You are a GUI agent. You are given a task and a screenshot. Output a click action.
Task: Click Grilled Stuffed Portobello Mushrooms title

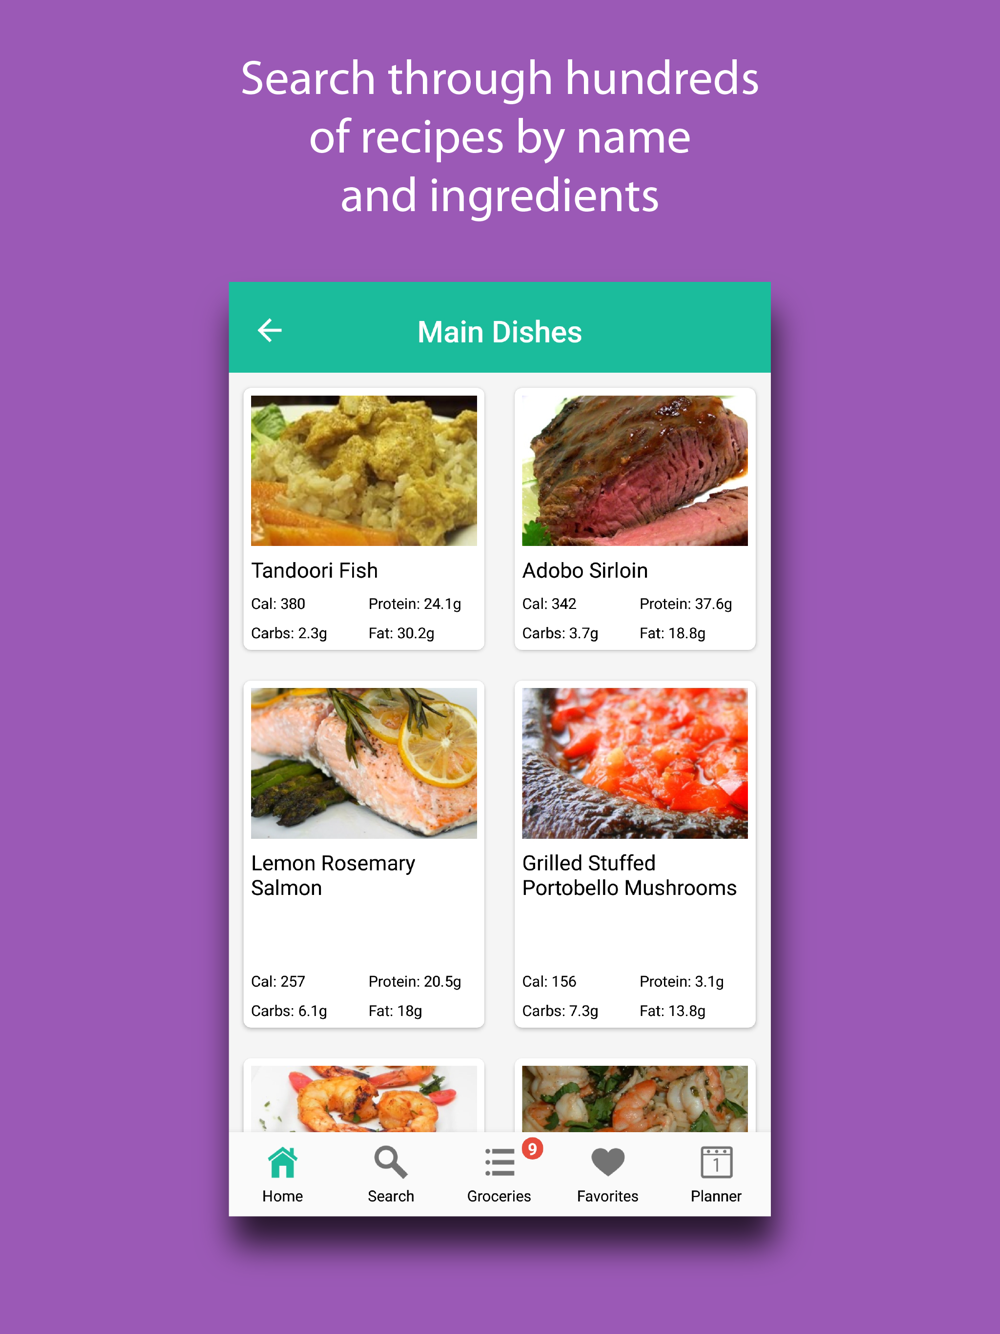click(629, 875)
